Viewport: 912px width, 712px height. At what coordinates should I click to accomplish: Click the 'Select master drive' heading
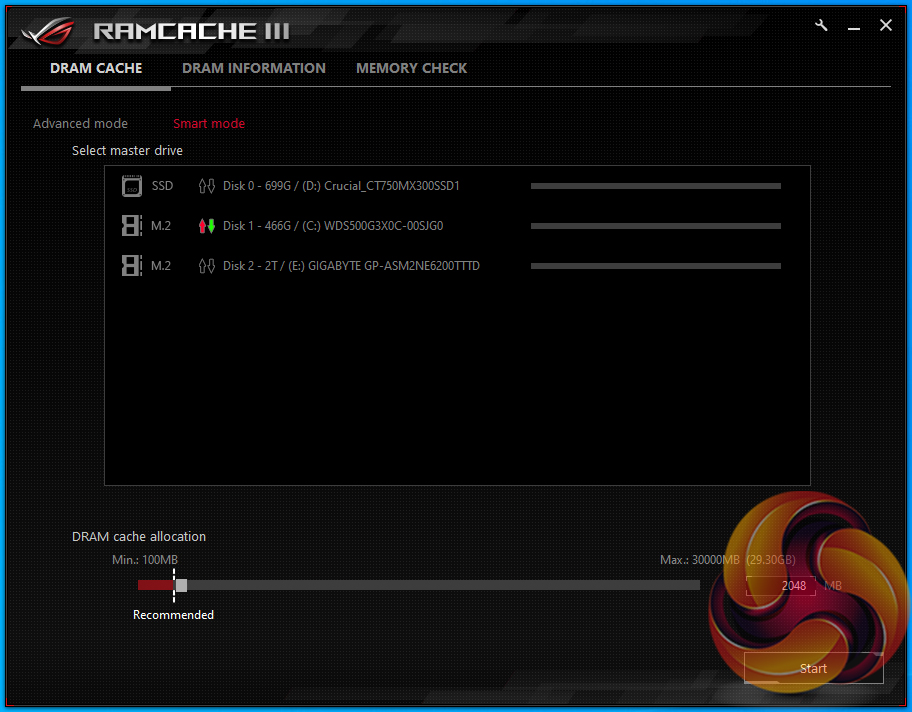[x=127, y=151]
